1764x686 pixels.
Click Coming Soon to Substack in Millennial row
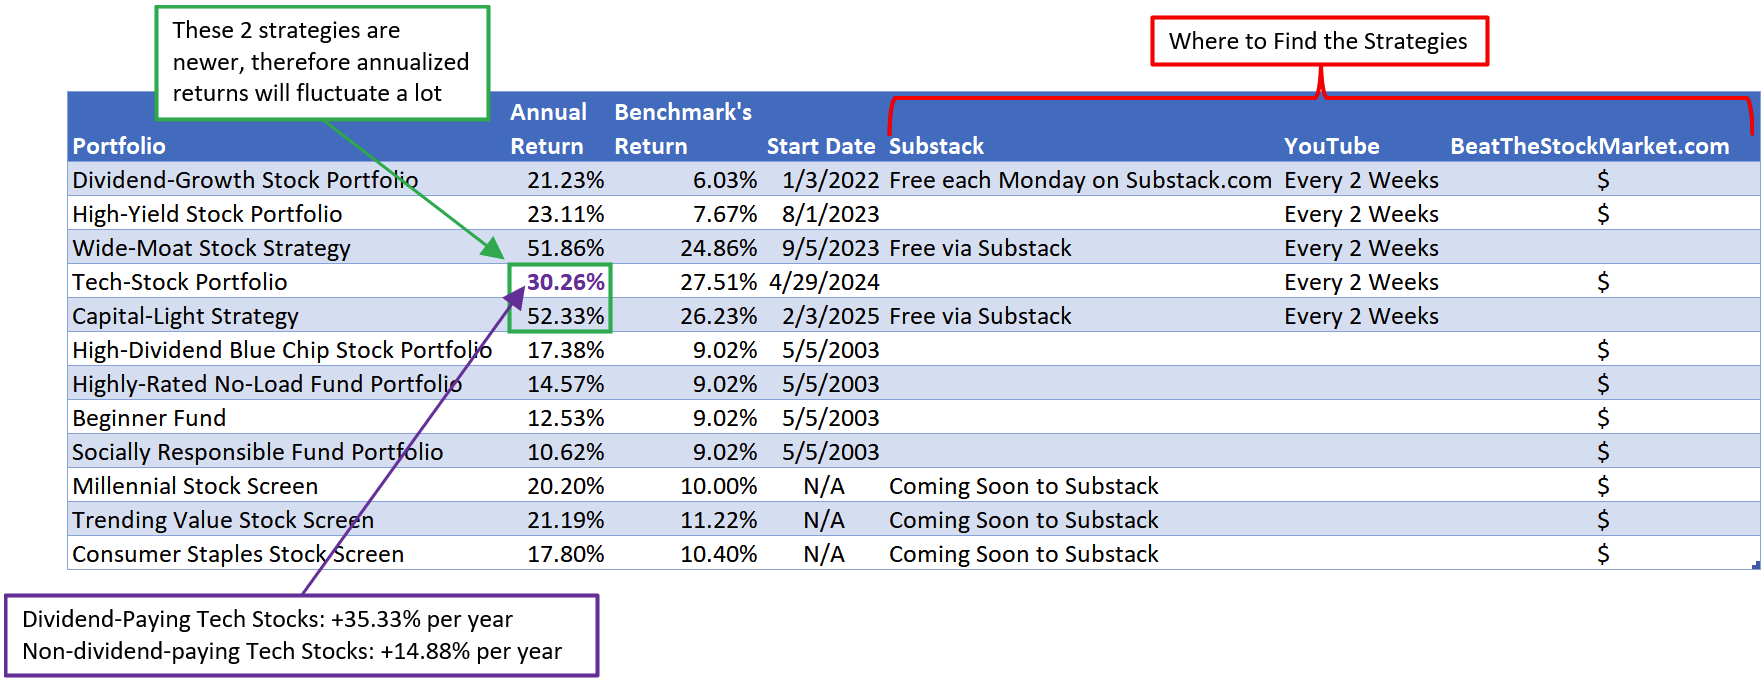[x=1024, y=486]
